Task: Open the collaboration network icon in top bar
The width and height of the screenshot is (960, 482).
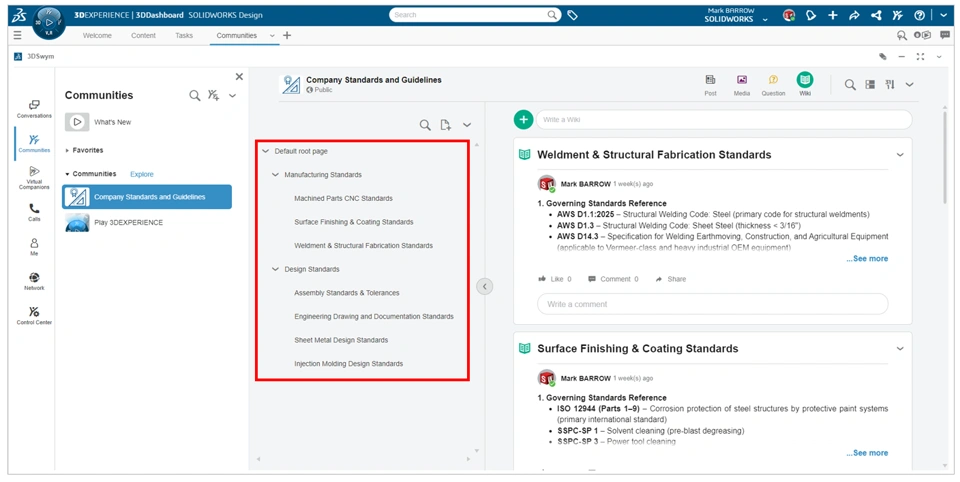Action: 876,16
